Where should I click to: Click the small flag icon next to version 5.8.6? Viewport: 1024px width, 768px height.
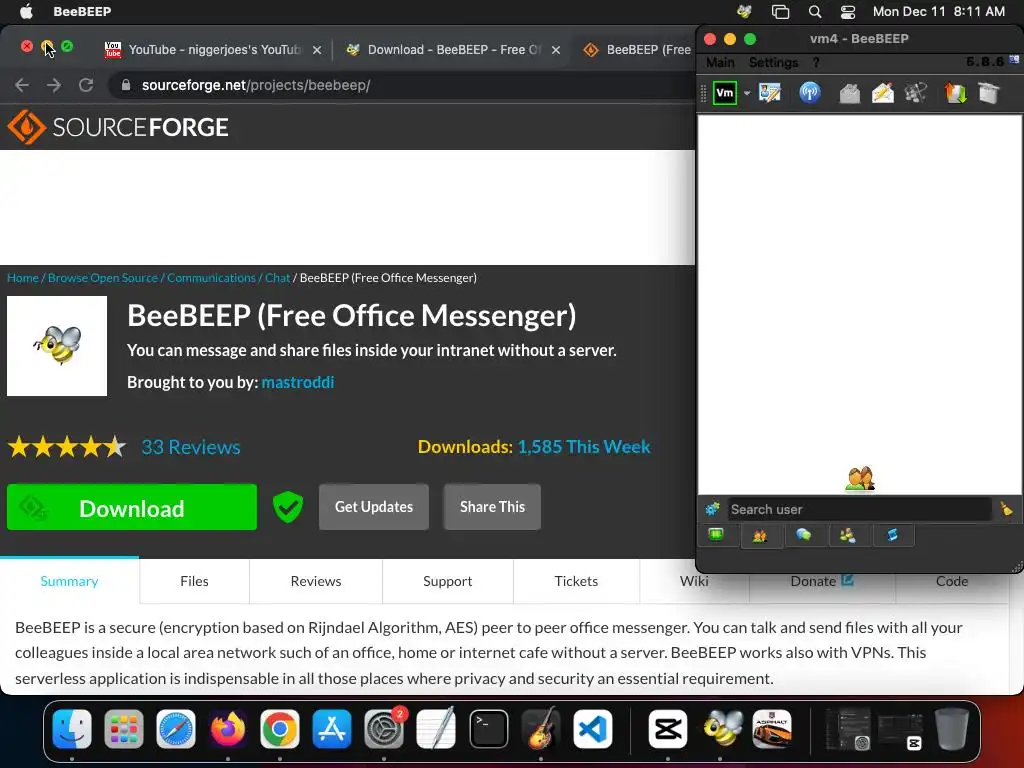pos(1014,60)
